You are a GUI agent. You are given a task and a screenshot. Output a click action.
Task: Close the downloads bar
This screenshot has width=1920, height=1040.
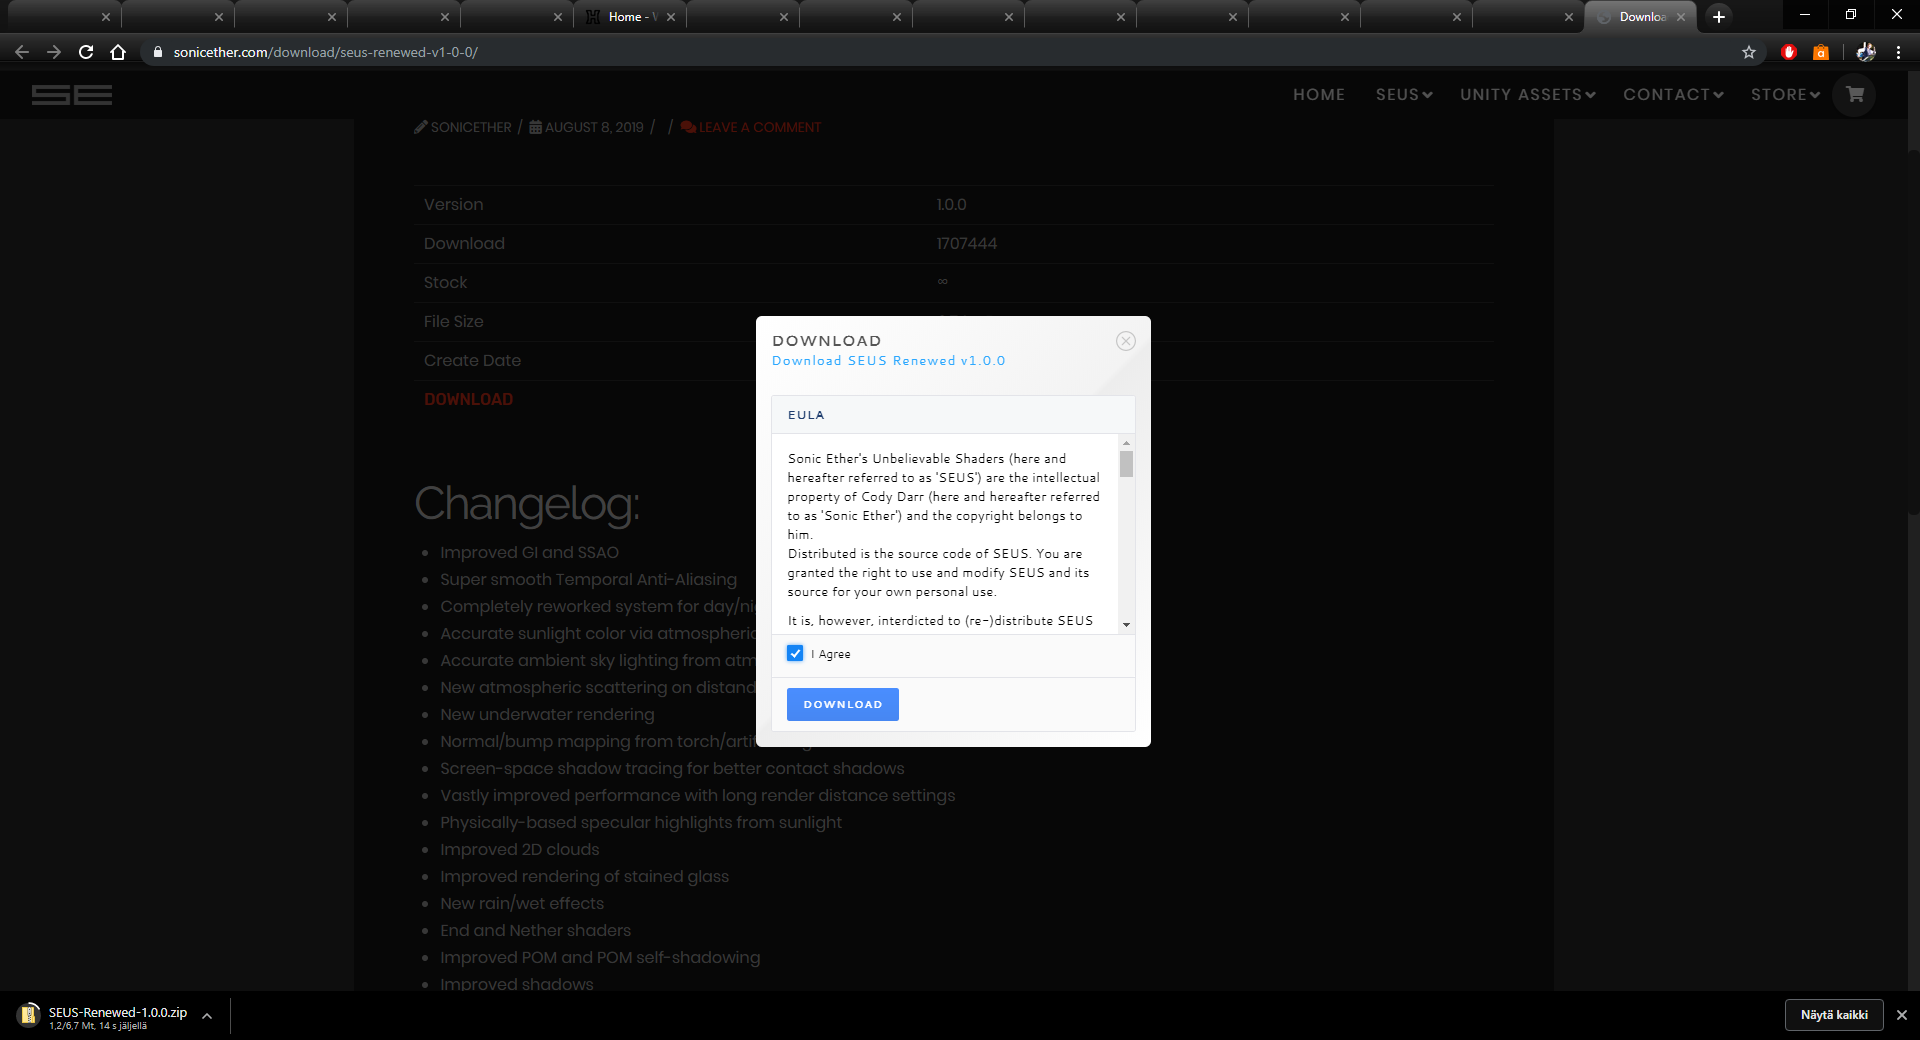pos(1902,1015)
